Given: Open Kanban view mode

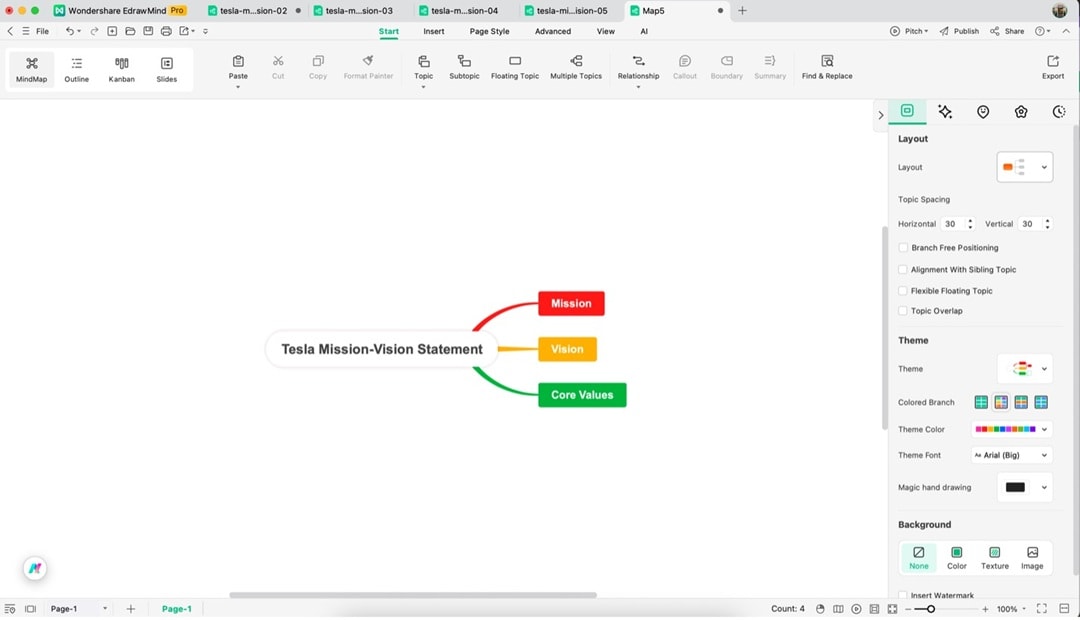Looking at the screenshot, I should [121, 70].
